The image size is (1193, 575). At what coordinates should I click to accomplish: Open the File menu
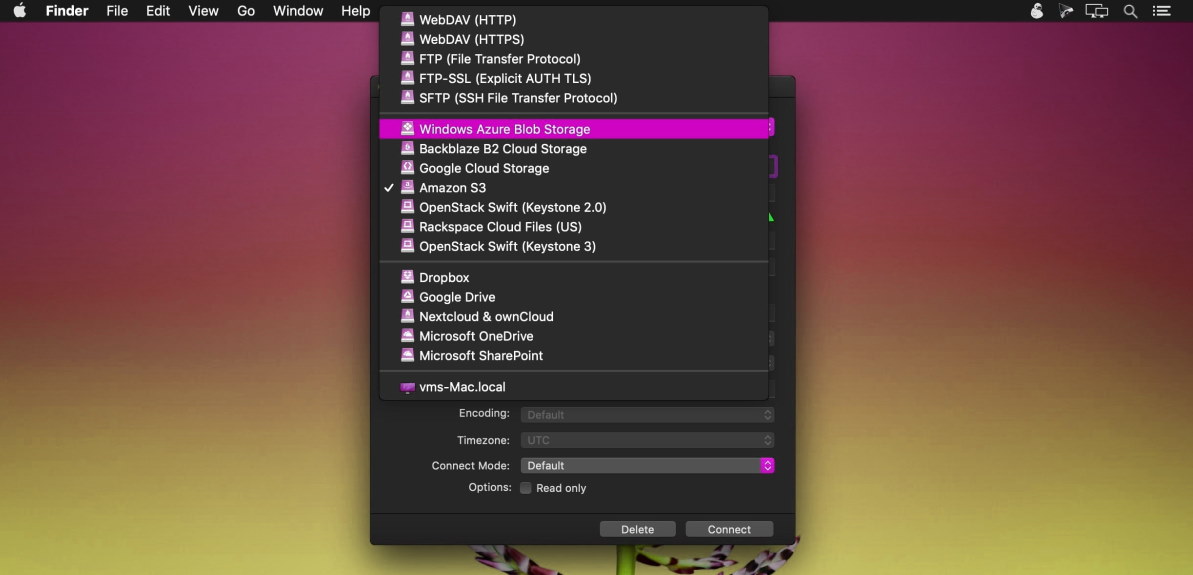[x=117, y=11]
